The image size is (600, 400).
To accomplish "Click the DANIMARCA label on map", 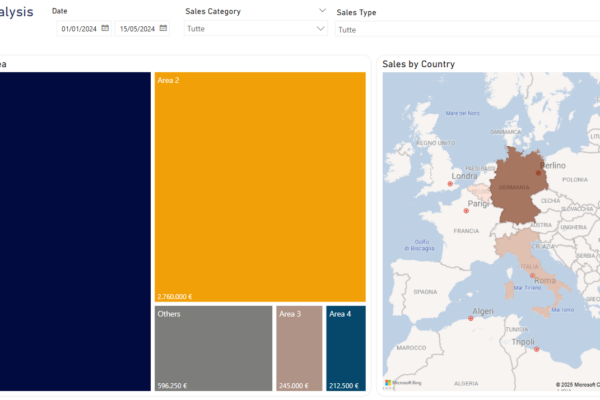I will (x=505, y=132).
